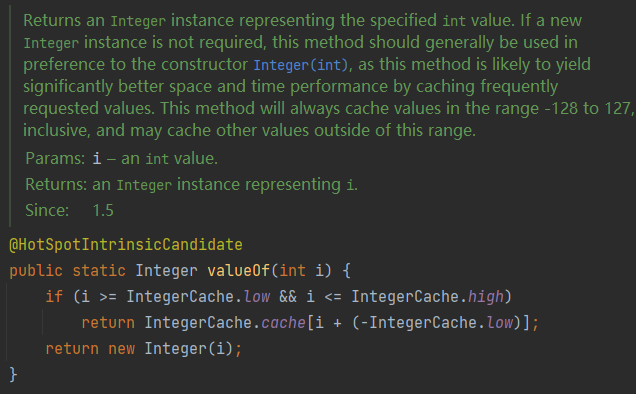Click the IntegerCache class before cache field

point(198,323)
